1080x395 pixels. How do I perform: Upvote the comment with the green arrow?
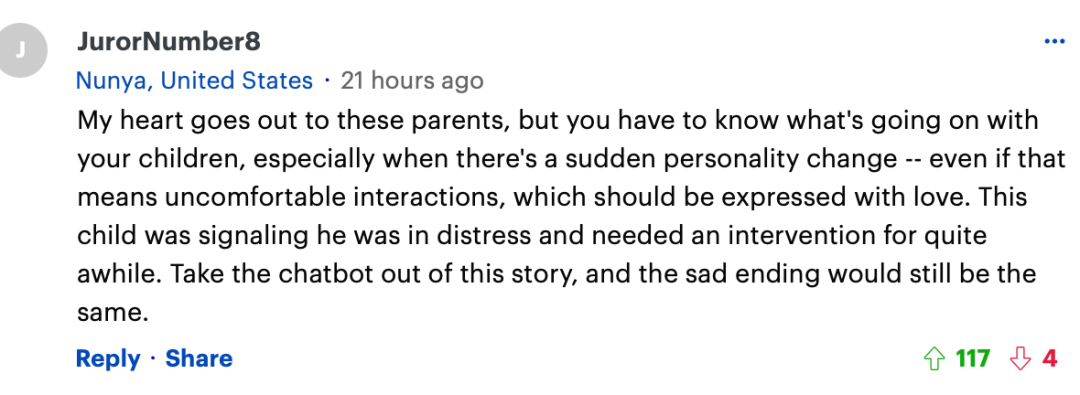pos(933,359)
